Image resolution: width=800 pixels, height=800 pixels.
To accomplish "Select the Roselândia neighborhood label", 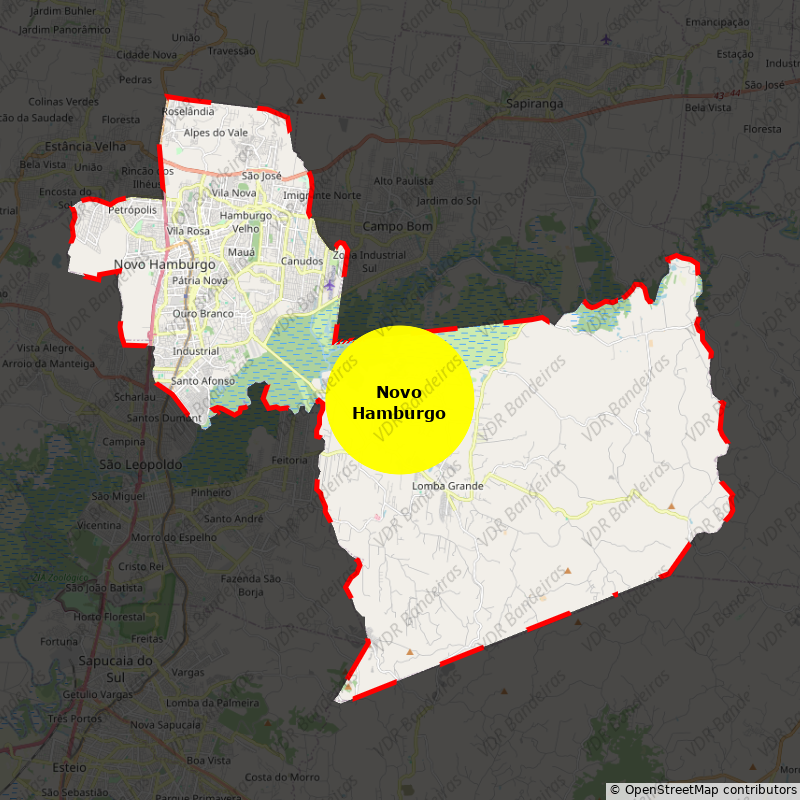I will (188, 112).
